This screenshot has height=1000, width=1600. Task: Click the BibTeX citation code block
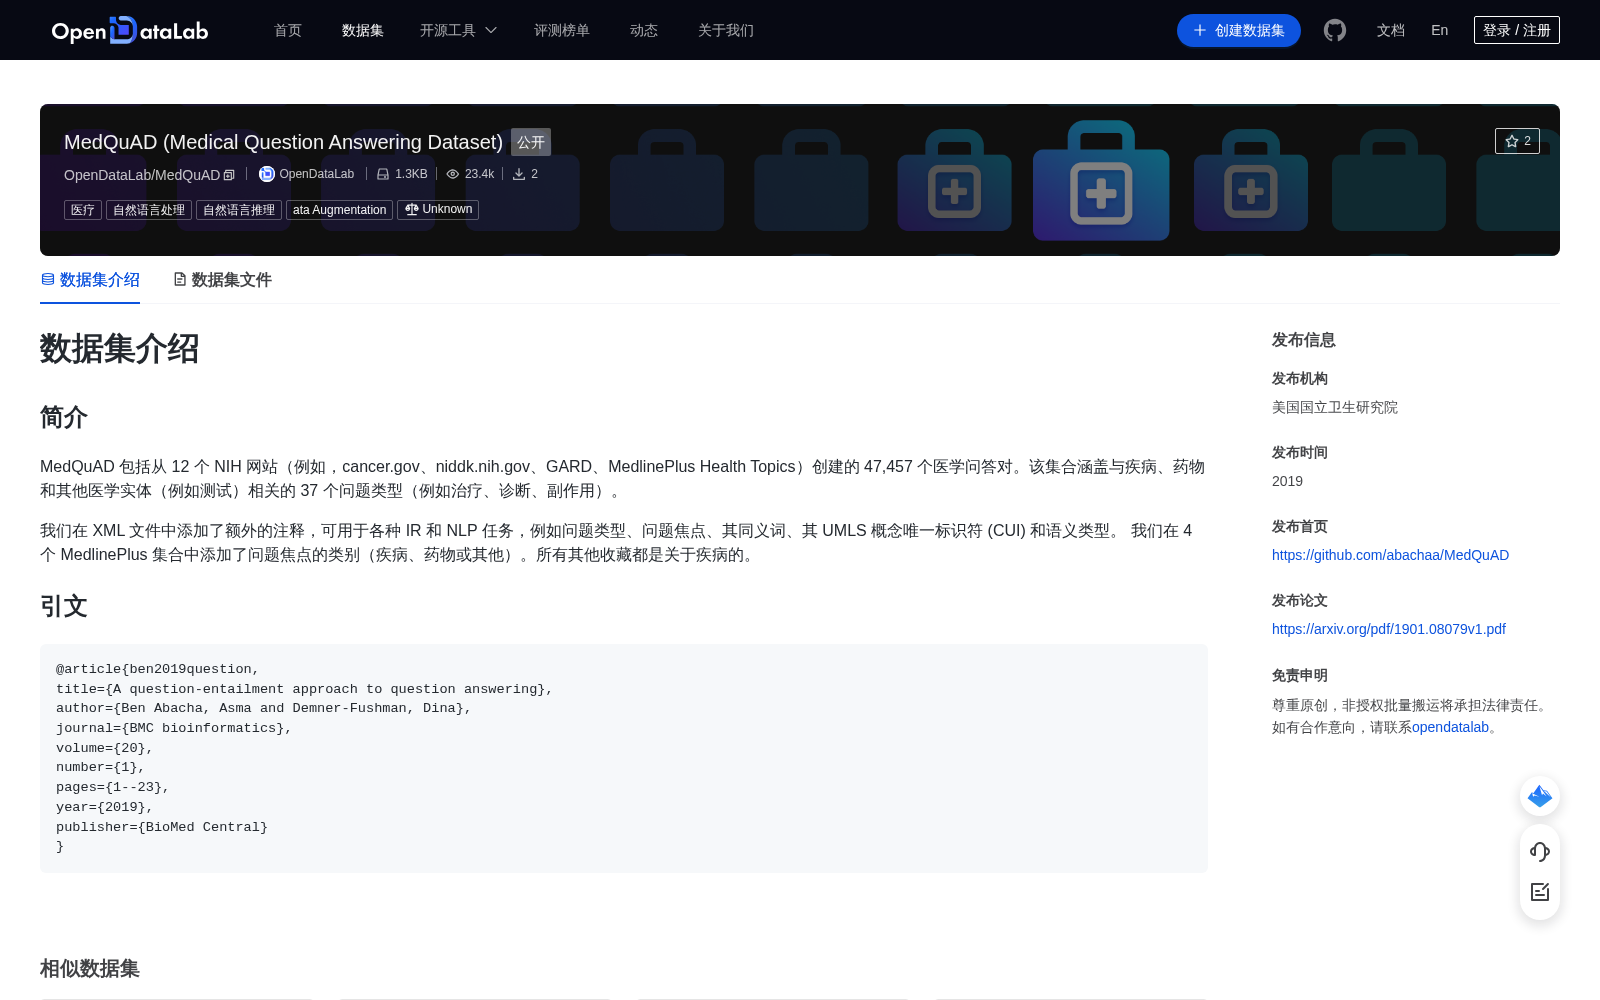tap(624, 758)
